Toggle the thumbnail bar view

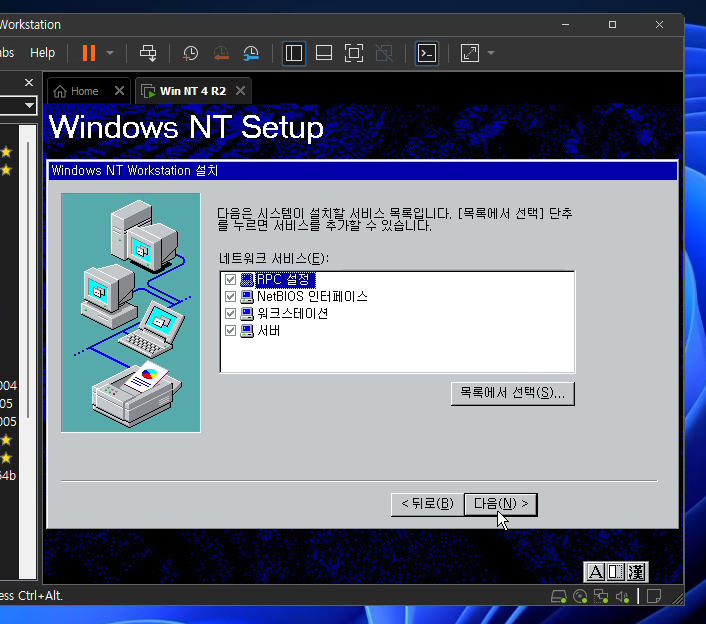click(x=324, y=53)
